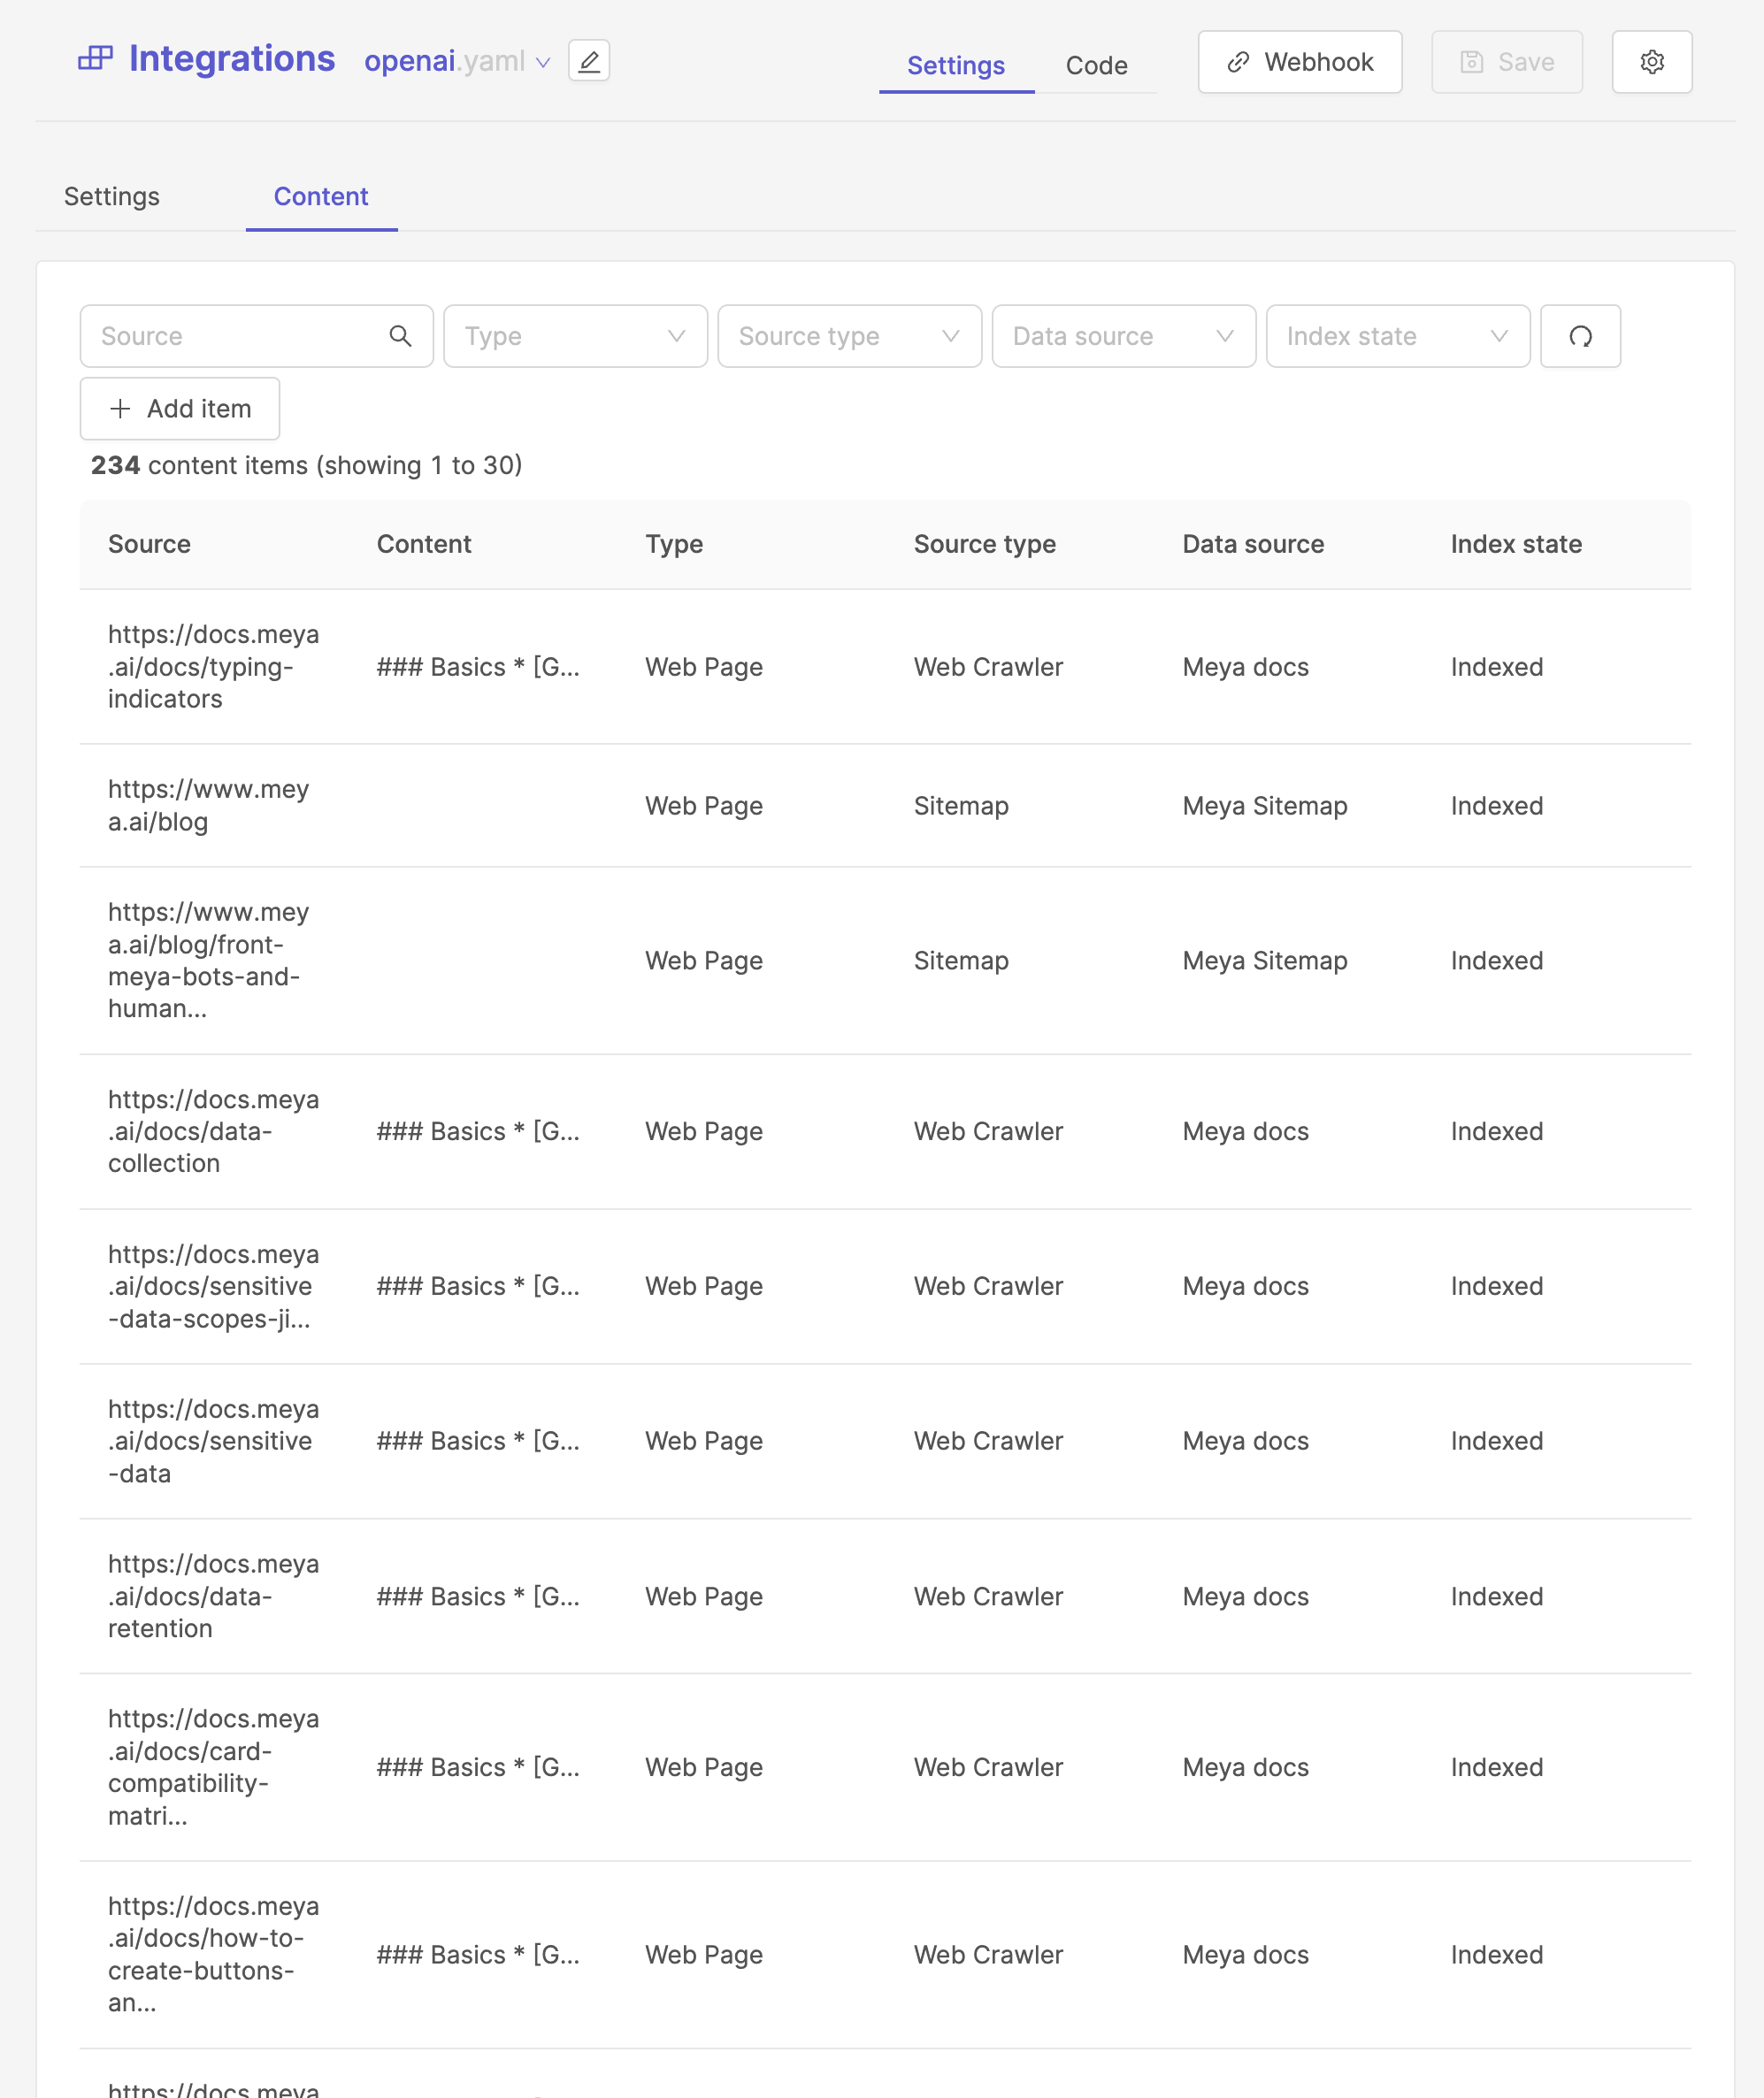This screenshot has height=2098, width=1764.
Task: Select the Content sub-tab
Action: [x=321, y=197]
